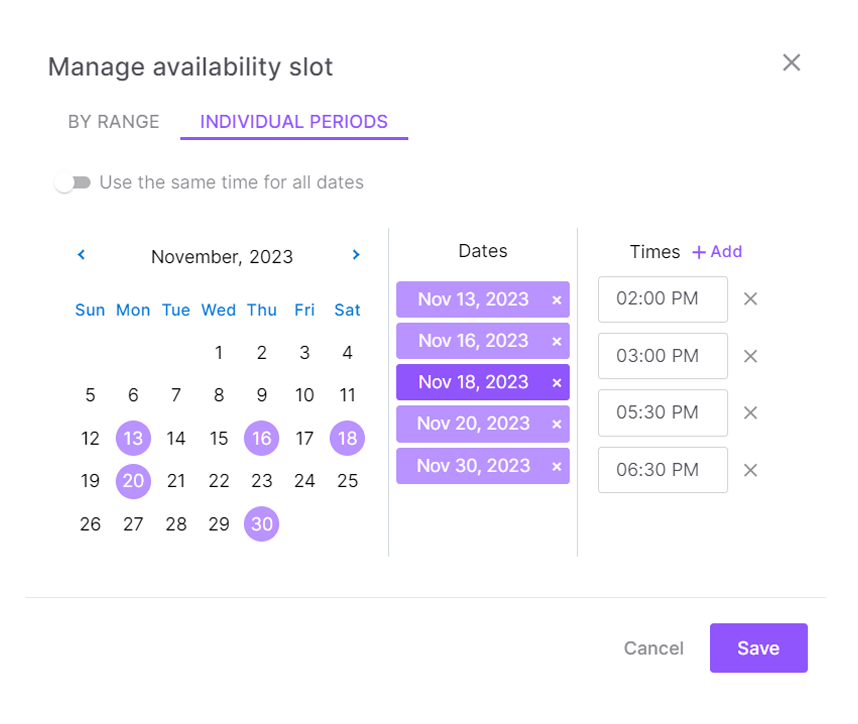Click Save to store availability
The image size is (858, 724).
tap(758, 648)
